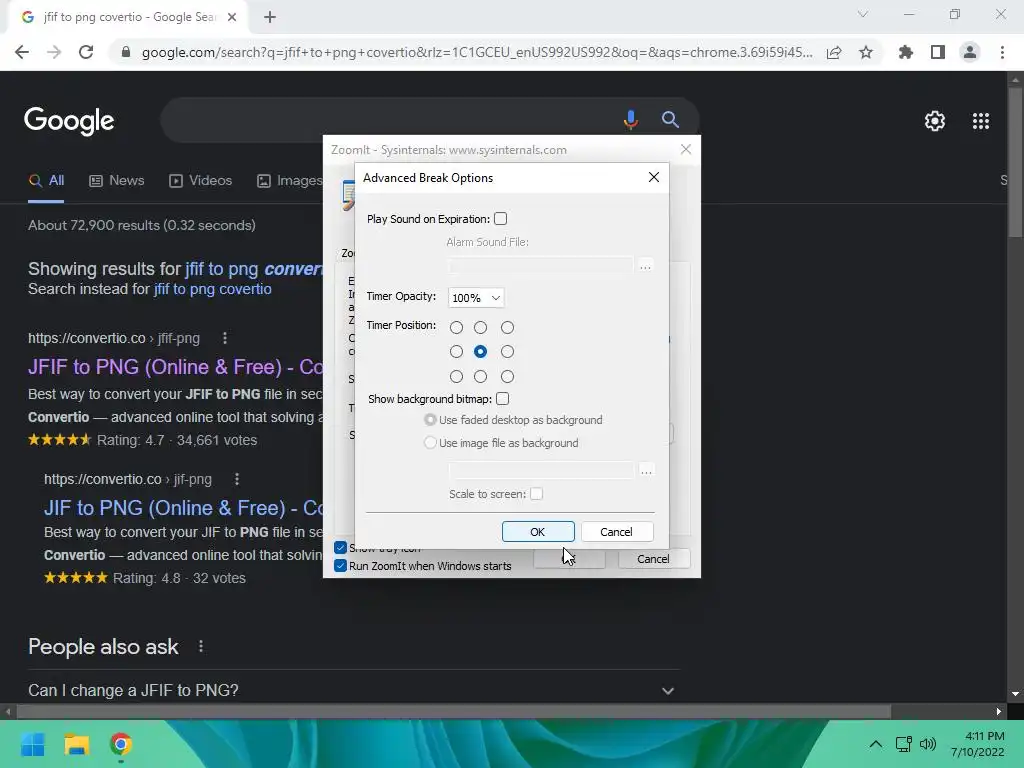
Task: Open network status tray icon
Action: (x=904, y=744)
